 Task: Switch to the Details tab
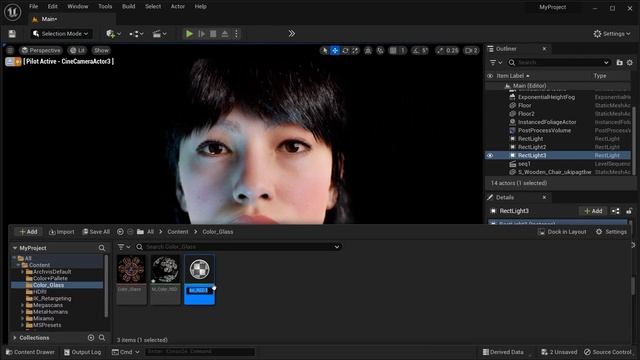pos(504,198)
